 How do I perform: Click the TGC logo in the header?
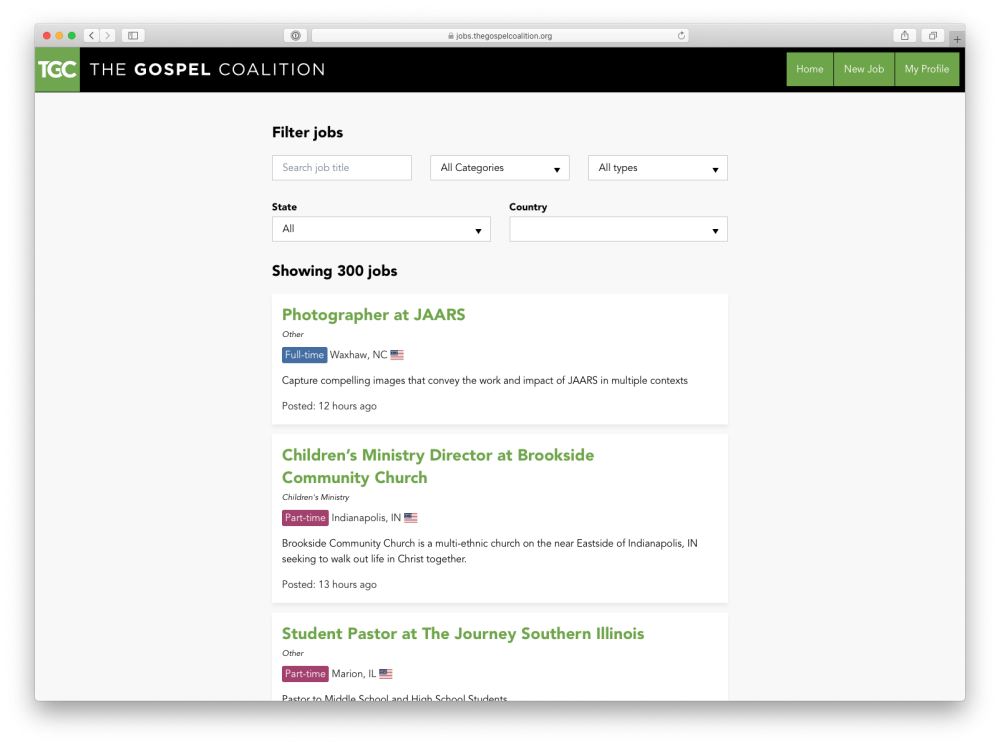(x=57, y=69)
